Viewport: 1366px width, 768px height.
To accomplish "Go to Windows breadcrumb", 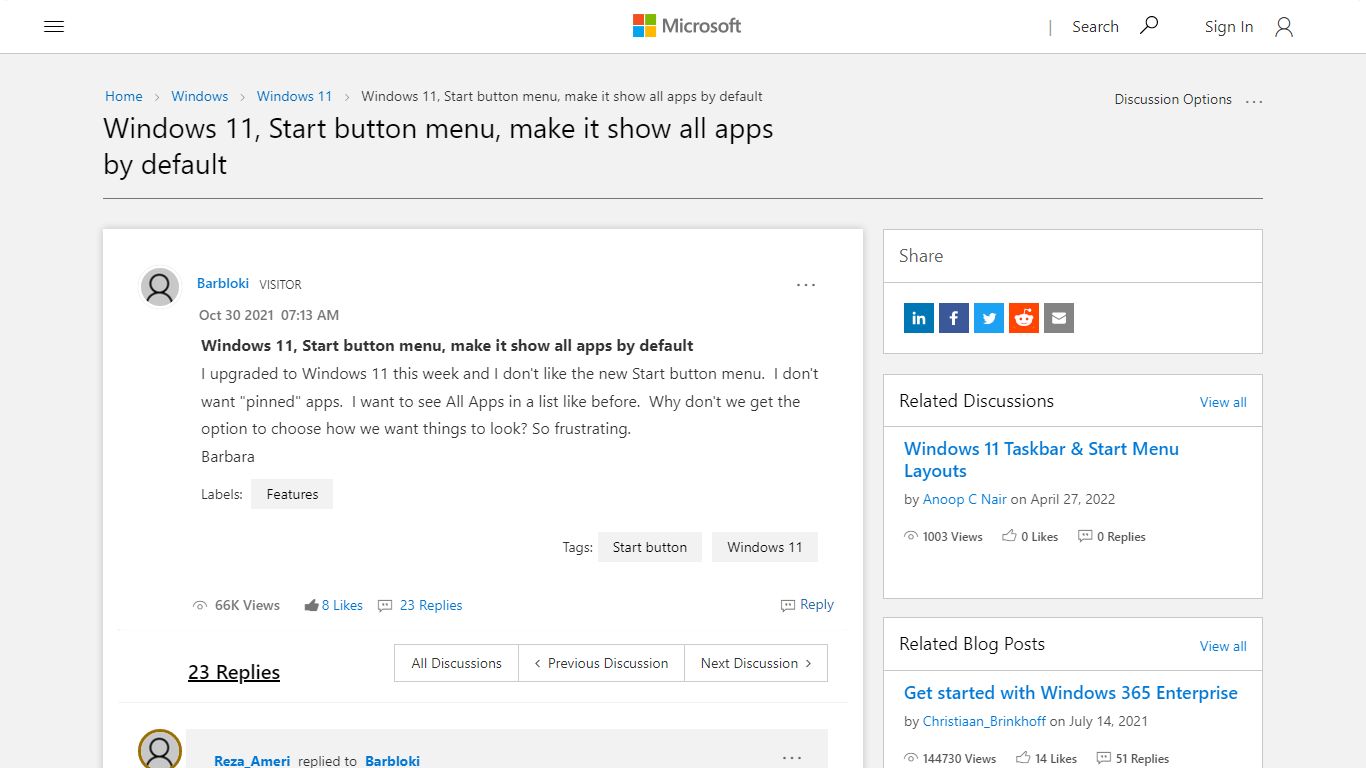I will [x=200, y=96].
